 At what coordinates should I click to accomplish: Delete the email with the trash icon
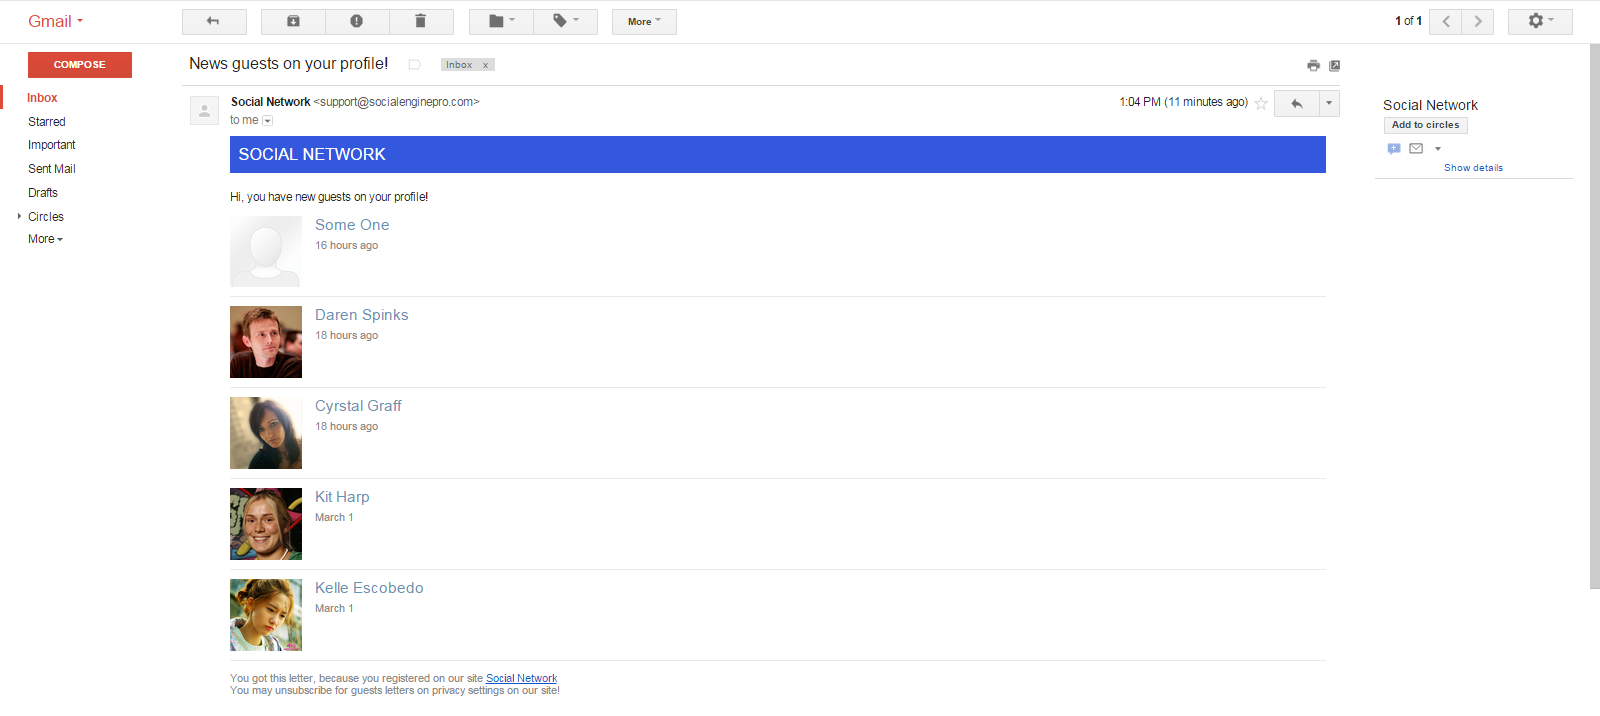tap(420, 21)
